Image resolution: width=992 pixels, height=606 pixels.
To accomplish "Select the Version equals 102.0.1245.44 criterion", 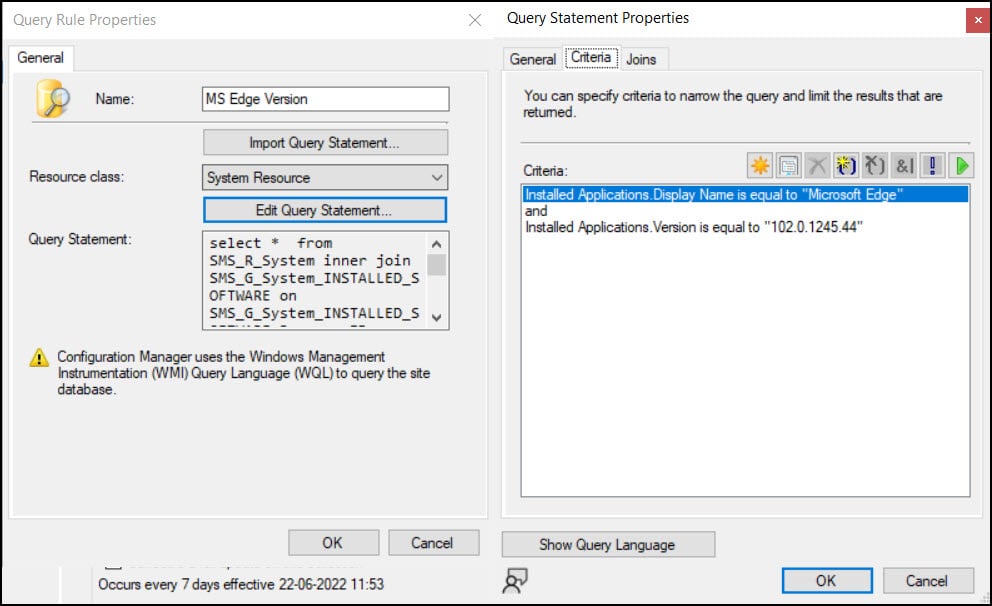I will pyautogui.click(x=694, y=227).
